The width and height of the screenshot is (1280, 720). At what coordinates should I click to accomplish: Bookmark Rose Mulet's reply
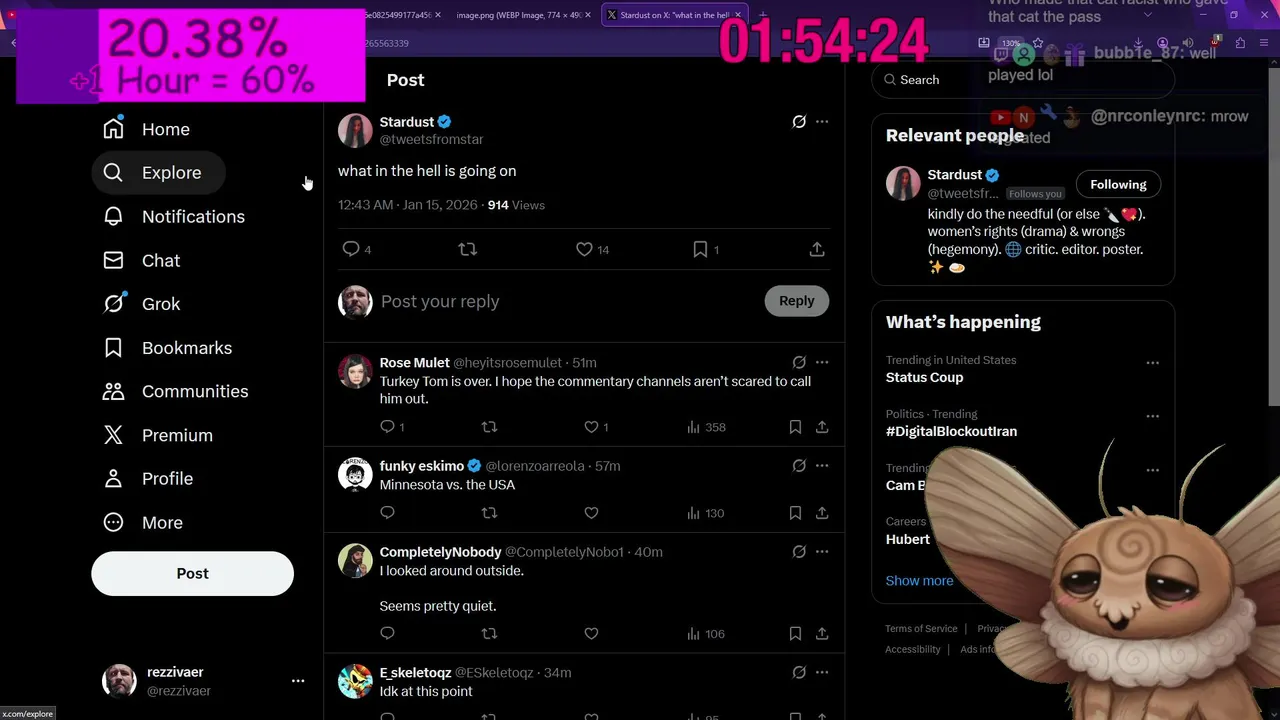[795, 427]
